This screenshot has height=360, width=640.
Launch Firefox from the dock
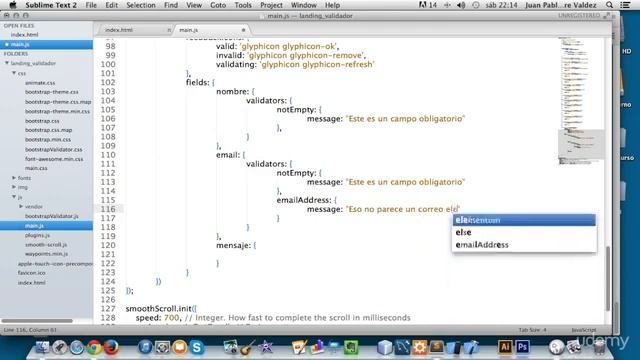111,347
